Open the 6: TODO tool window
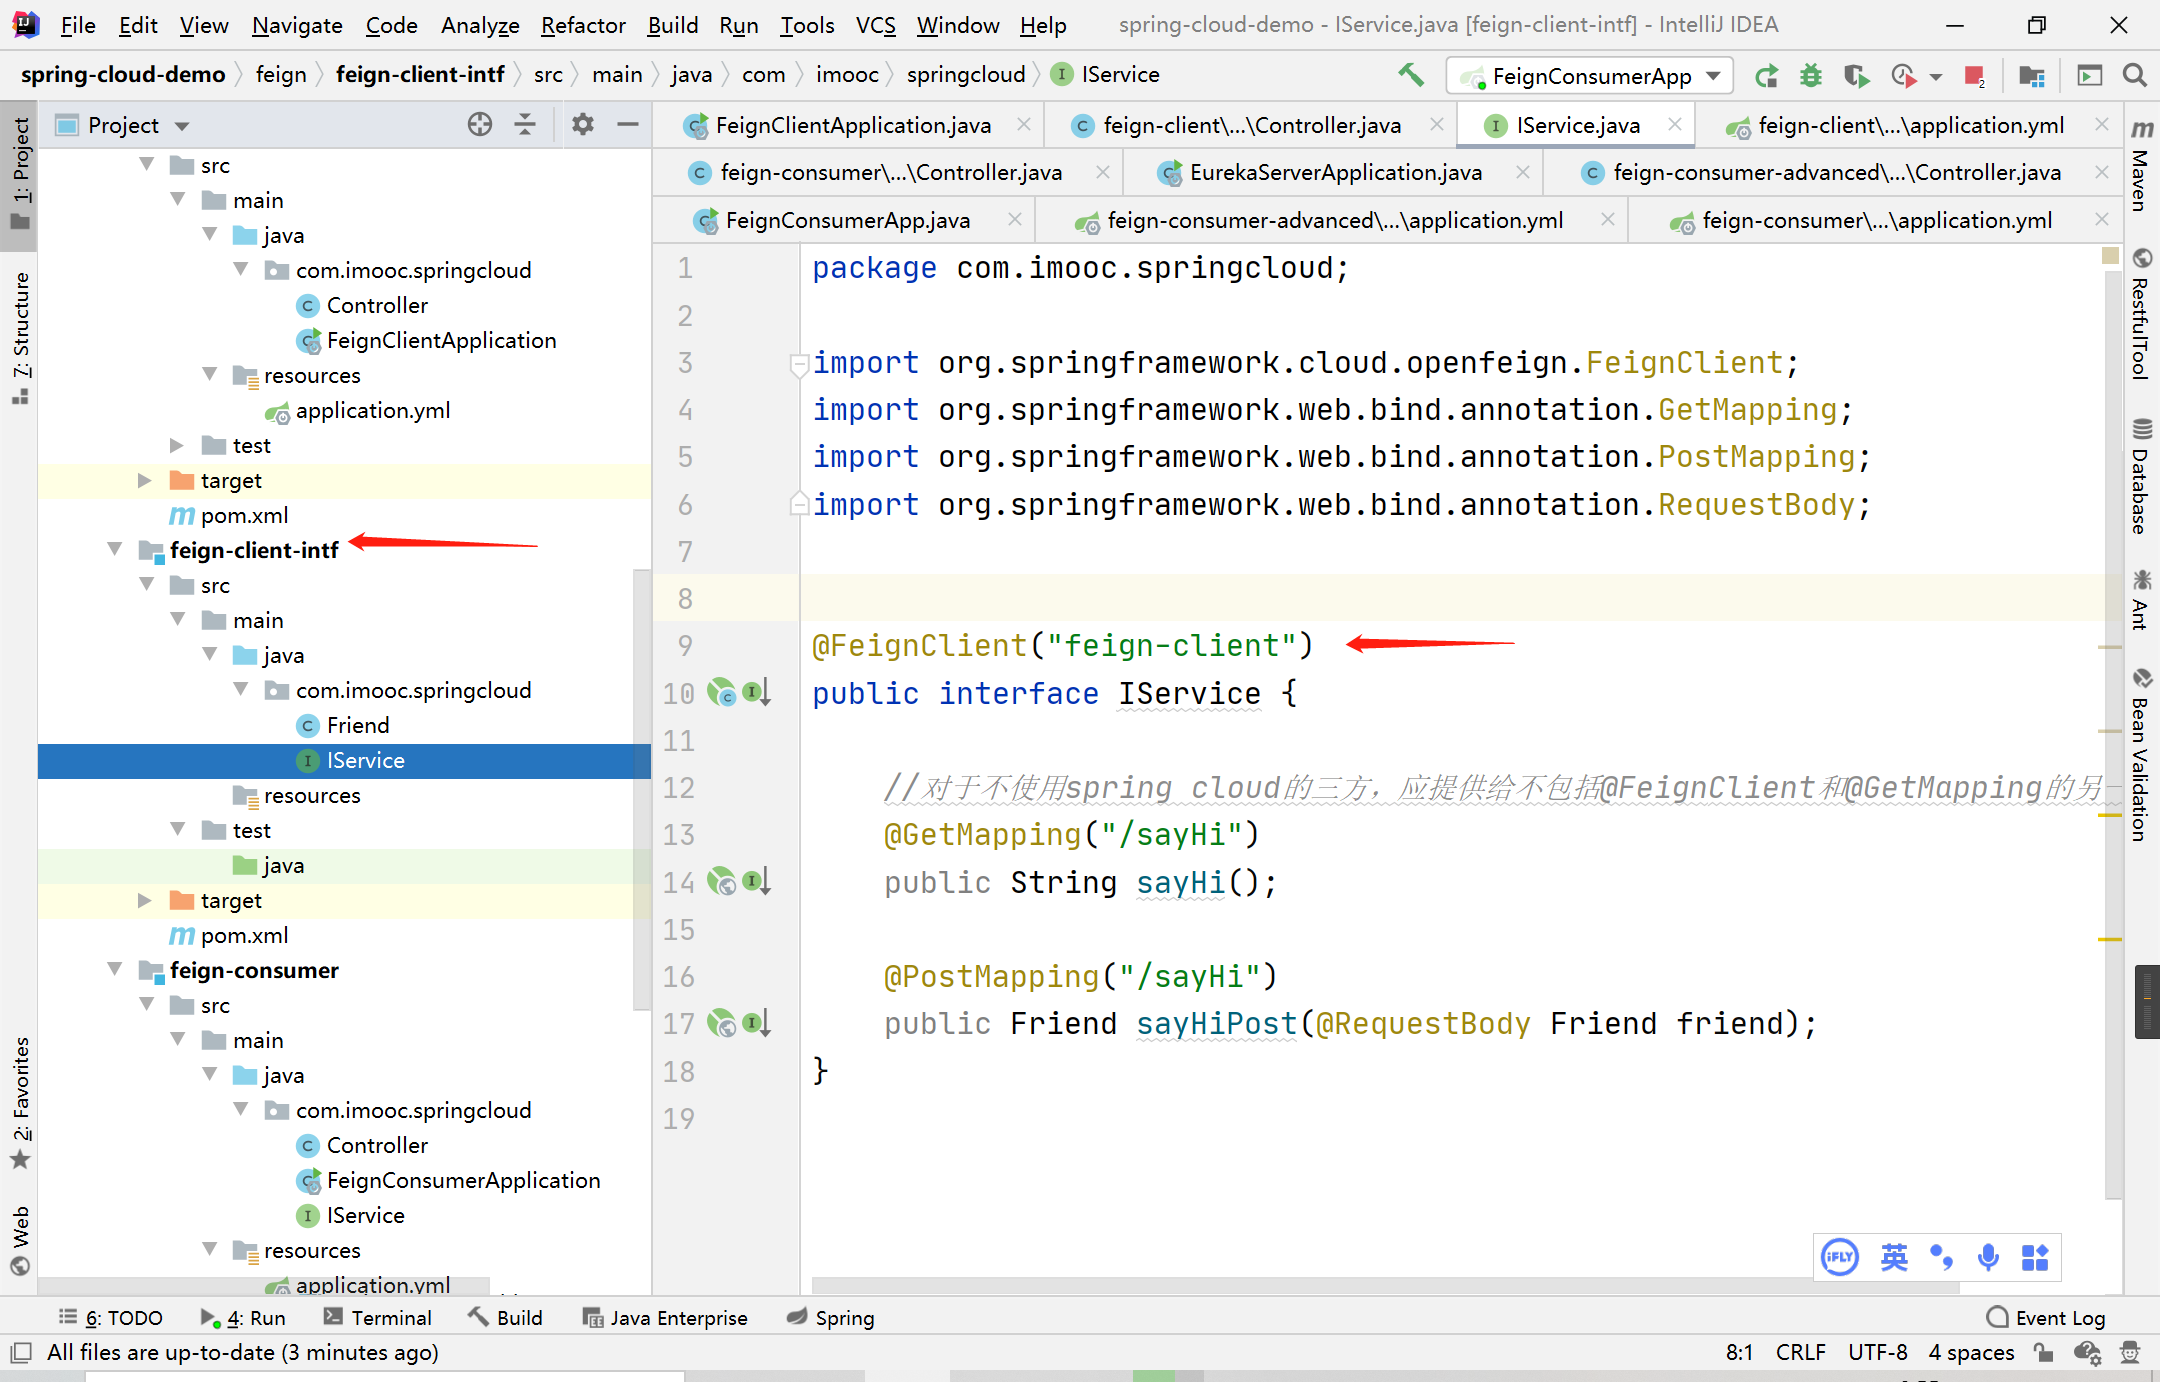Screen dimensions: 2160x1382 pyautogui.click(x=110, y=1317)
